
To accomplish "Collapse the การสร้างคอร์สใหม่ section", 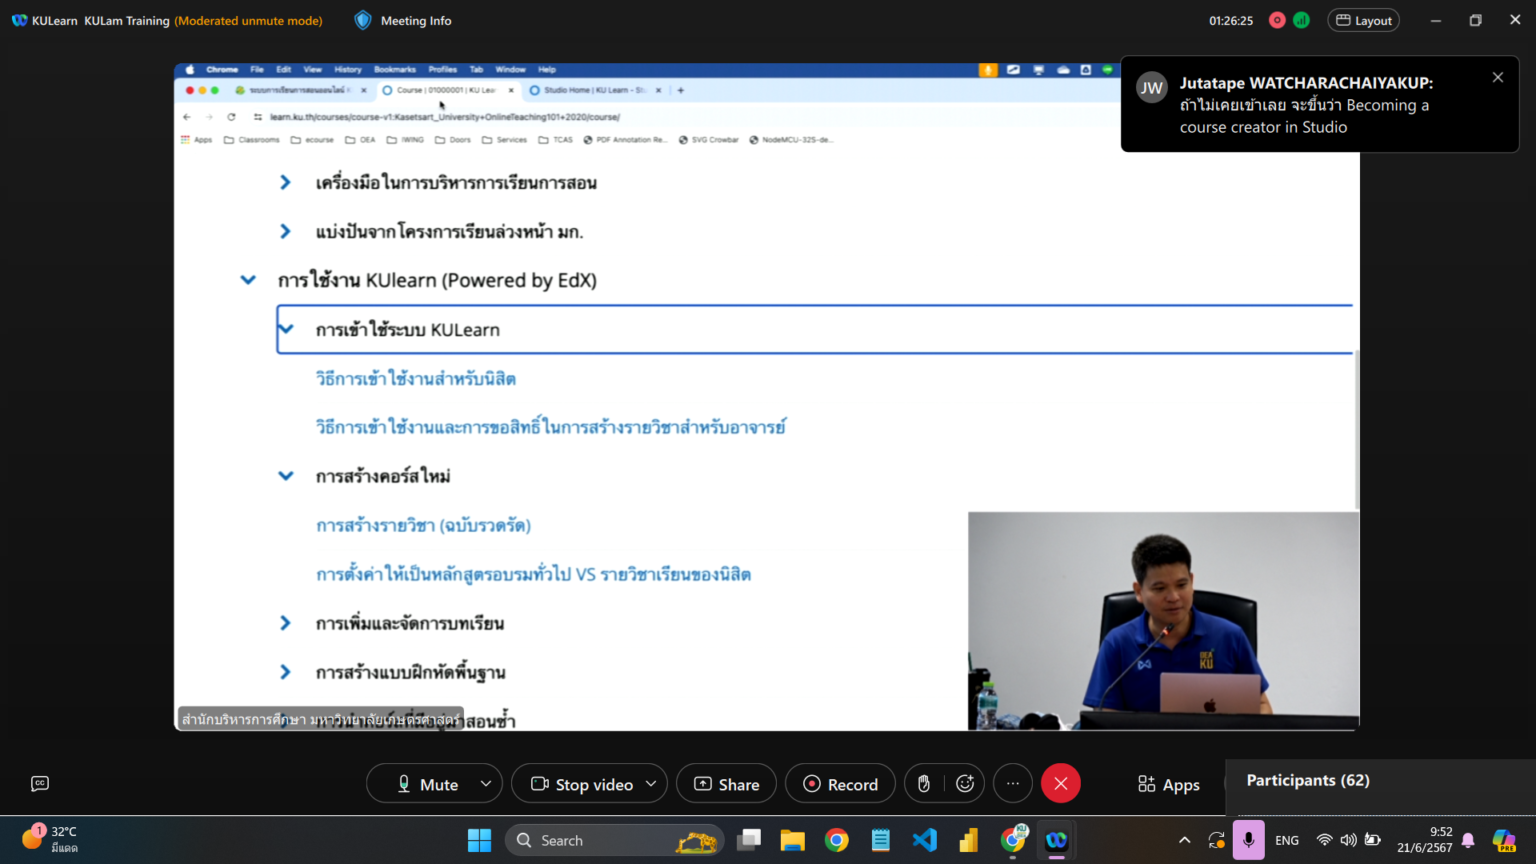I will [x=286, y=475].
